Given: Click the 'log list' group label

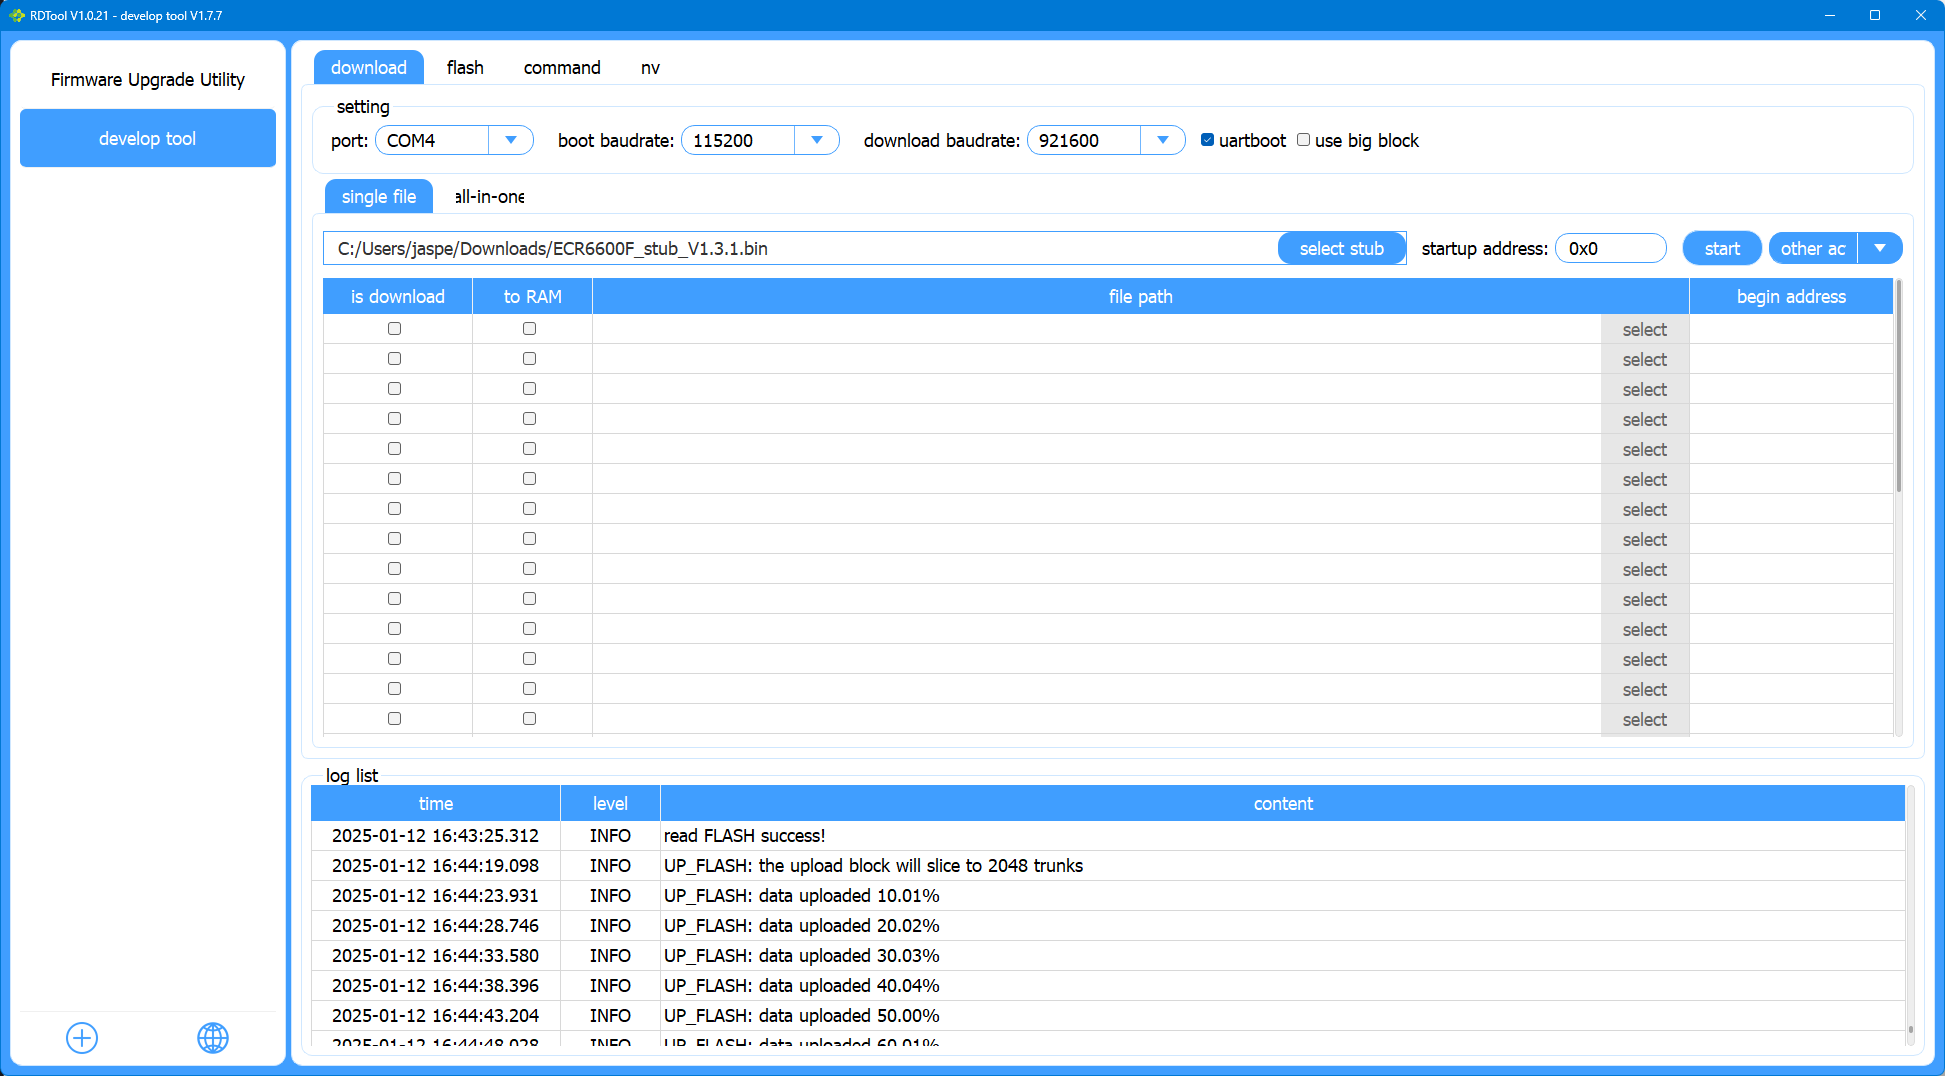Looking at the screenshot, I should [352, 775].
